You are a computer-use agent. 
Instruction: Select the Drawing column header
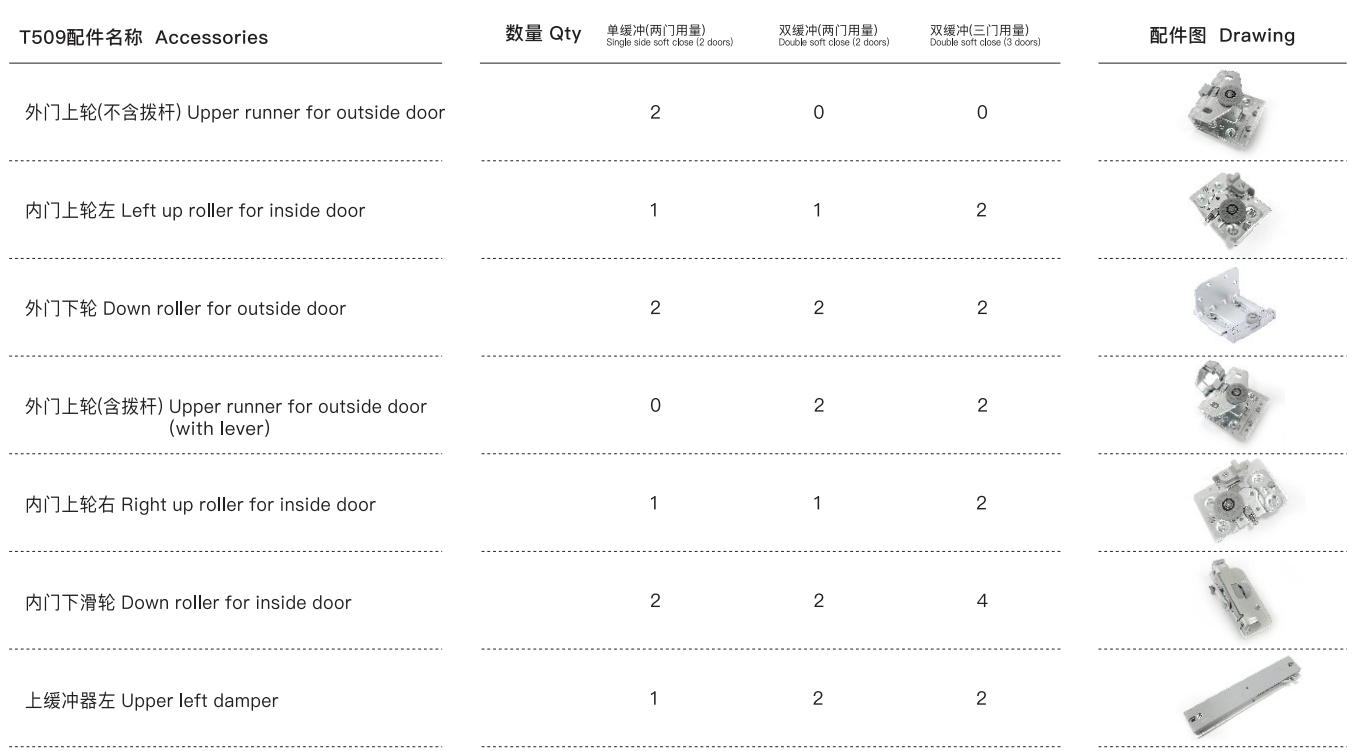pyautogui.click(x=1222, y=36)
